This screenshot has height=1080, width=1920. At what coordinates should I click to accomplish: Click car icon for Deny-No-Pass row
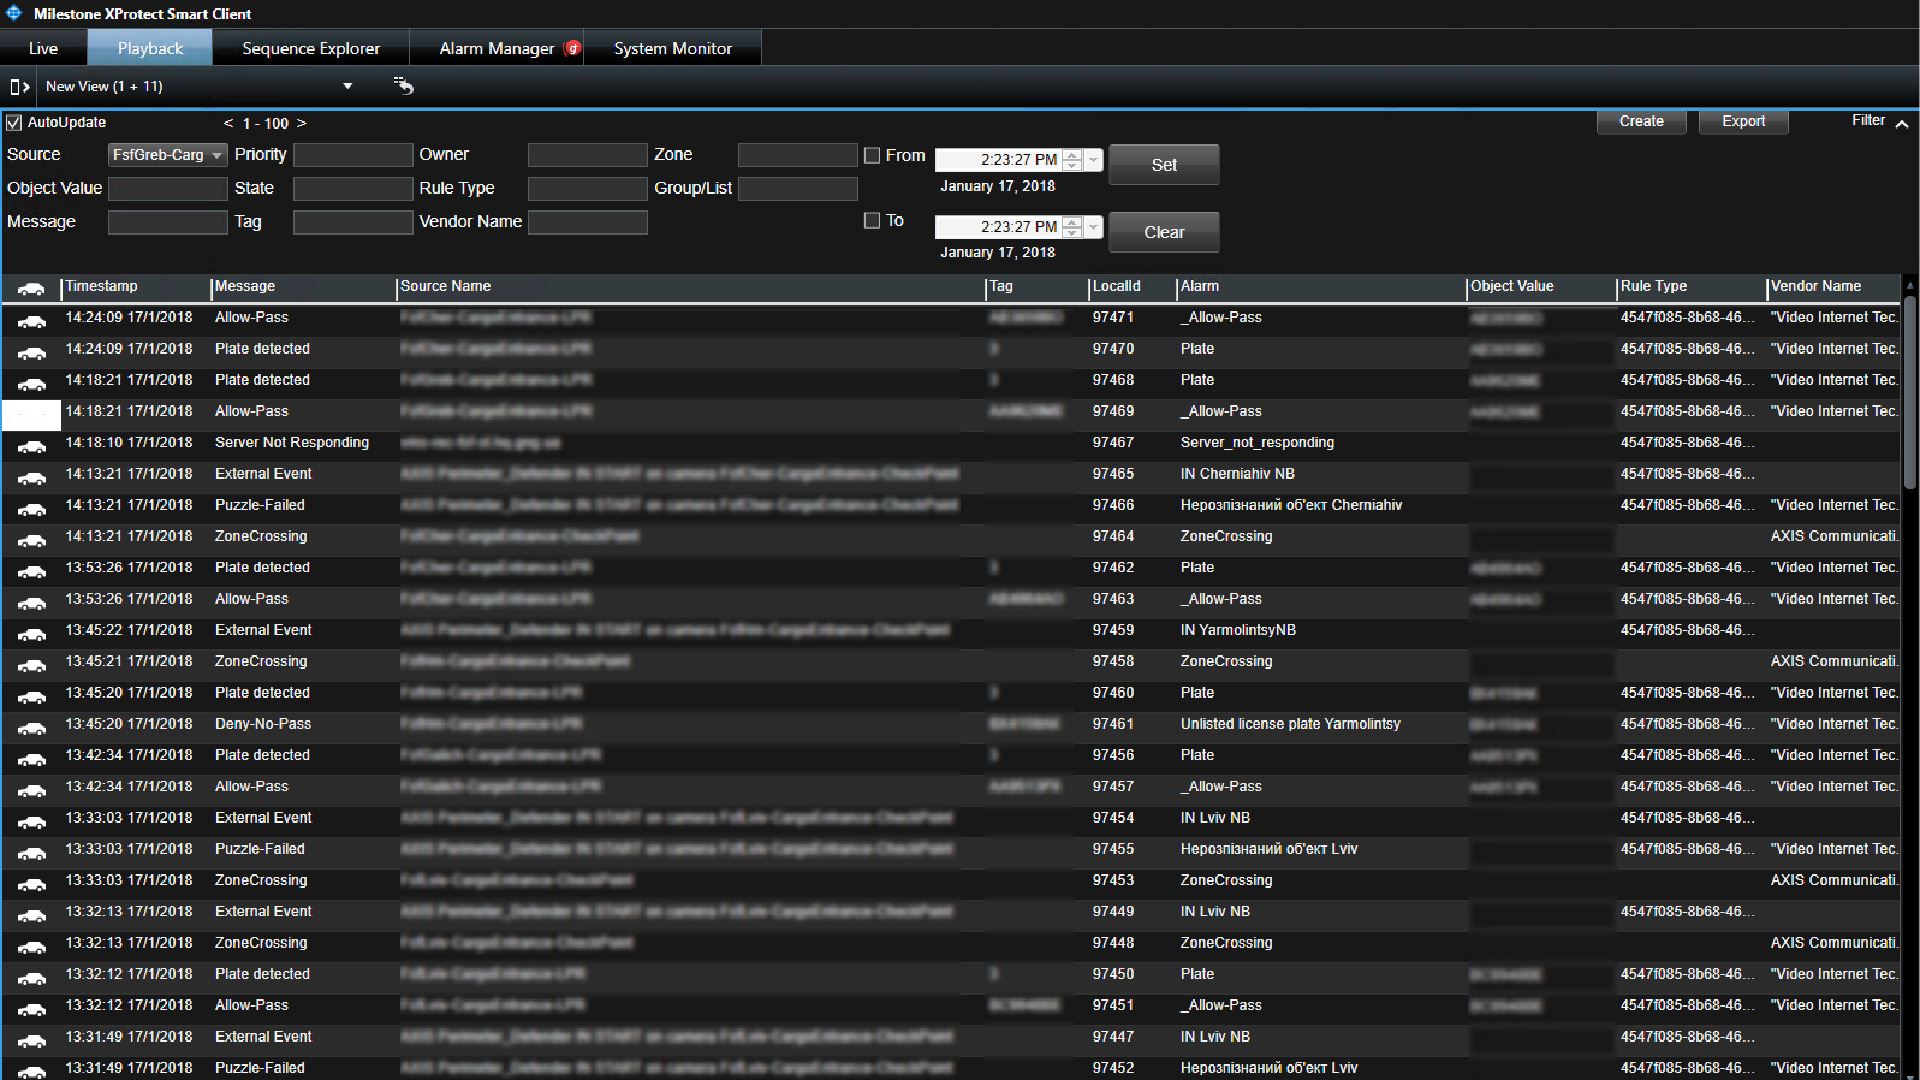32,727
